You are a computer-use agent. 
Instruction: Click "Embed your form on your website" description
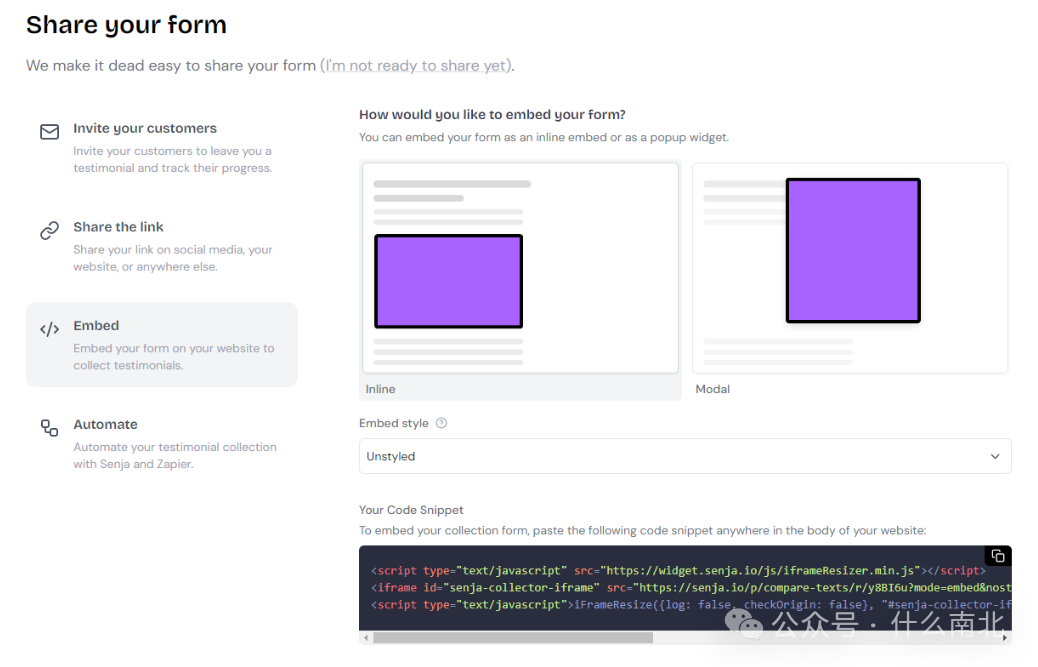[x=173, y=357]
